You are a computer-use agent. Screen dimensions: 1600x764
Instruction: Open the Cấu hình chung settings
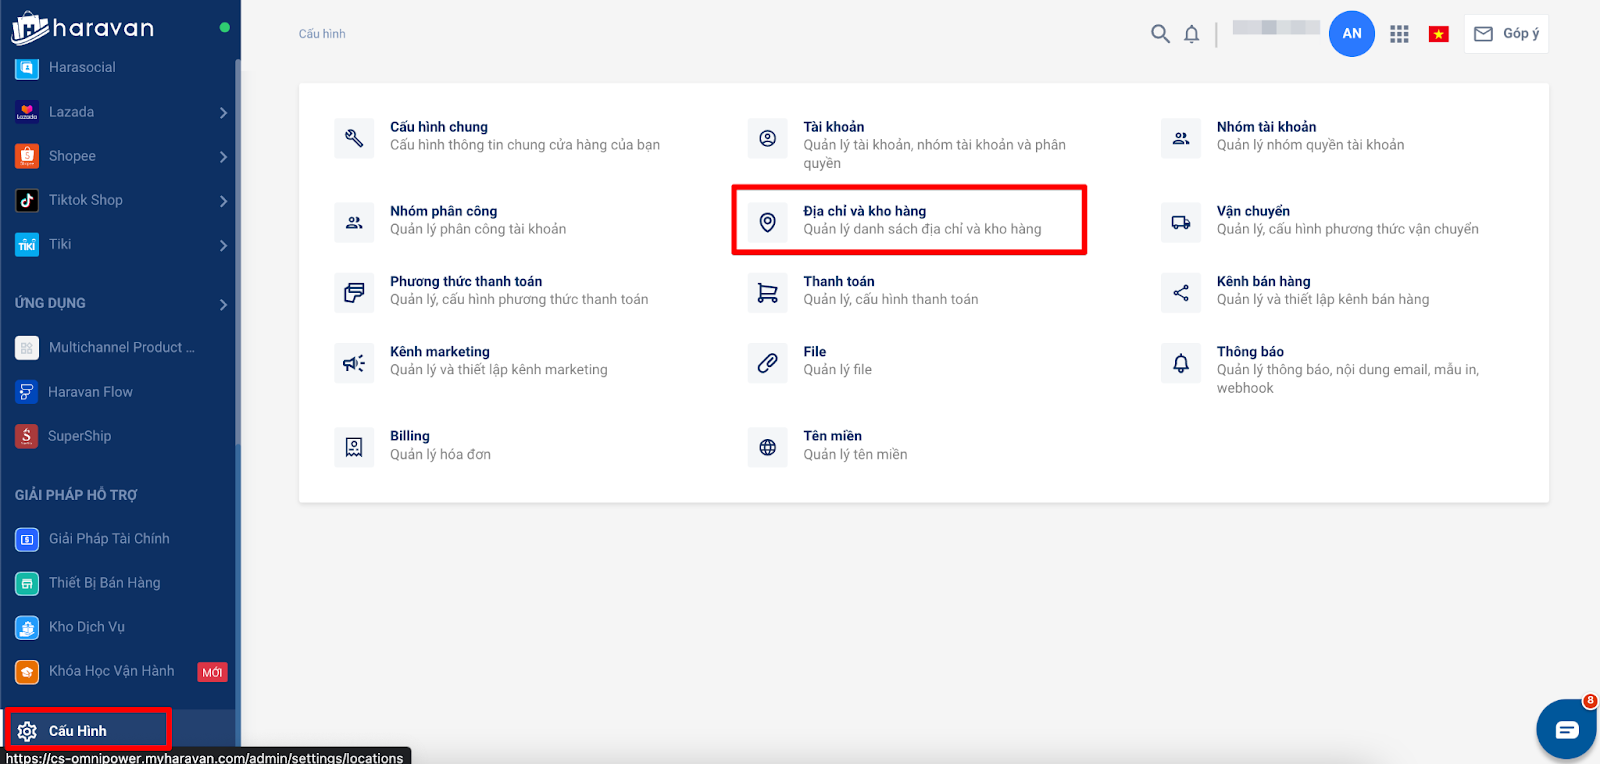point(439,127)
